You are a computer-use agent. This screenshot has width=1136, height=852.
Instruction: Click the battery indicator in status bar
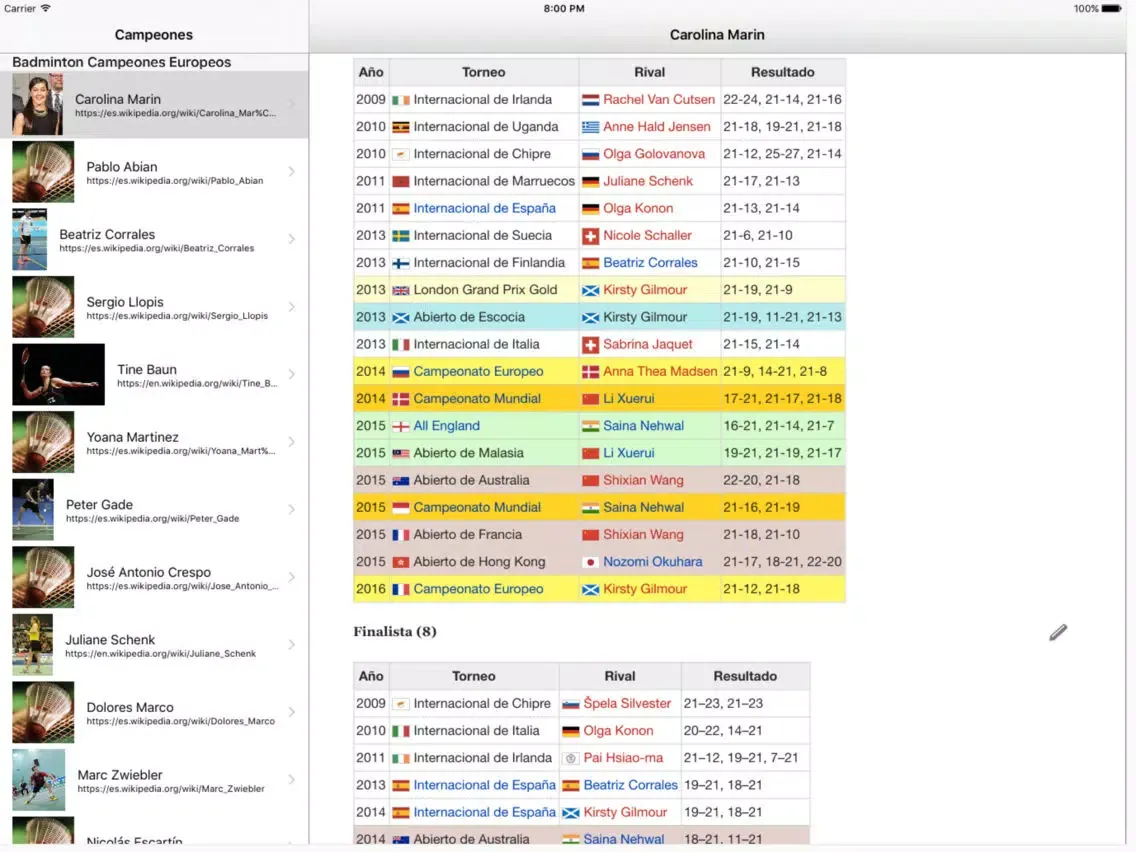click(x=1111, y=9)
